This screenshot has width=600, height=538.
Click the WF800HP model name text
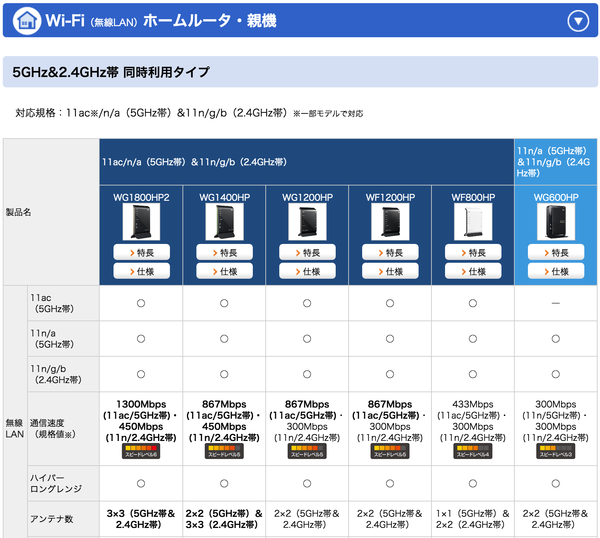point(473,197)
